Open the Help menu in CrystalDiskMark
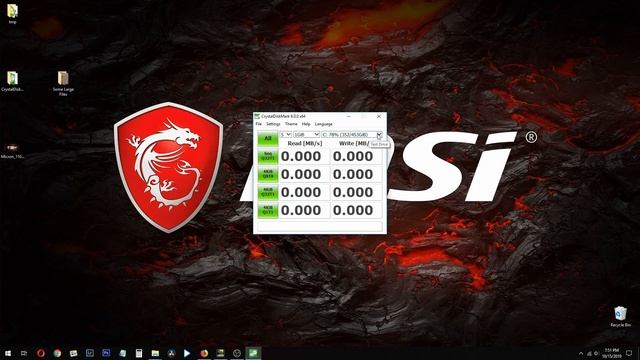Viewport: 640px width, 360px height. pyautogui.click(x=306, y=124)
